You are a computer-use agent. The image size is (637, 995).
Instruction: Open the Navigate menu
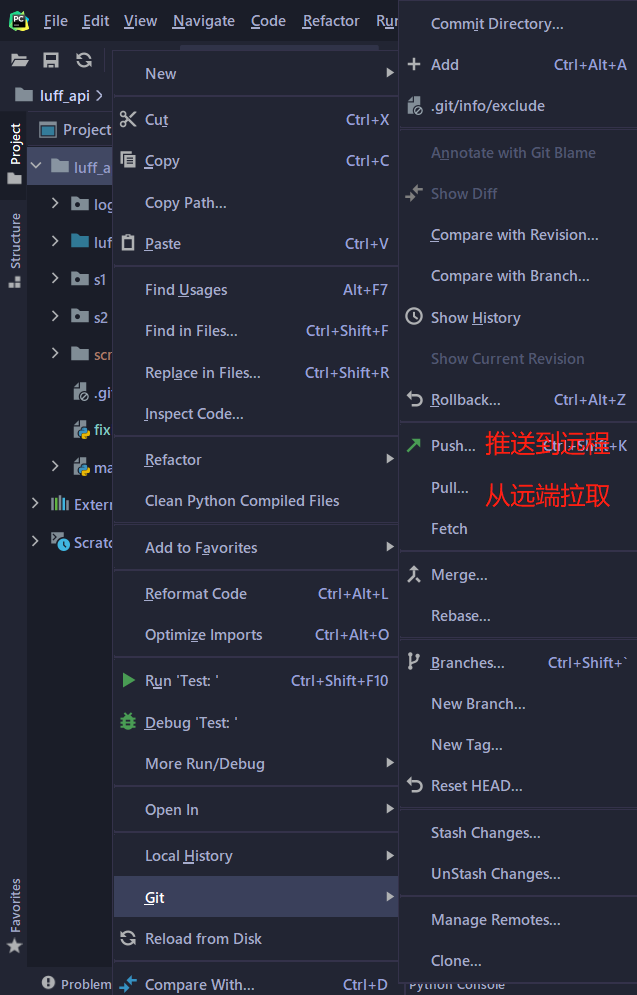[x=204, y=21]
